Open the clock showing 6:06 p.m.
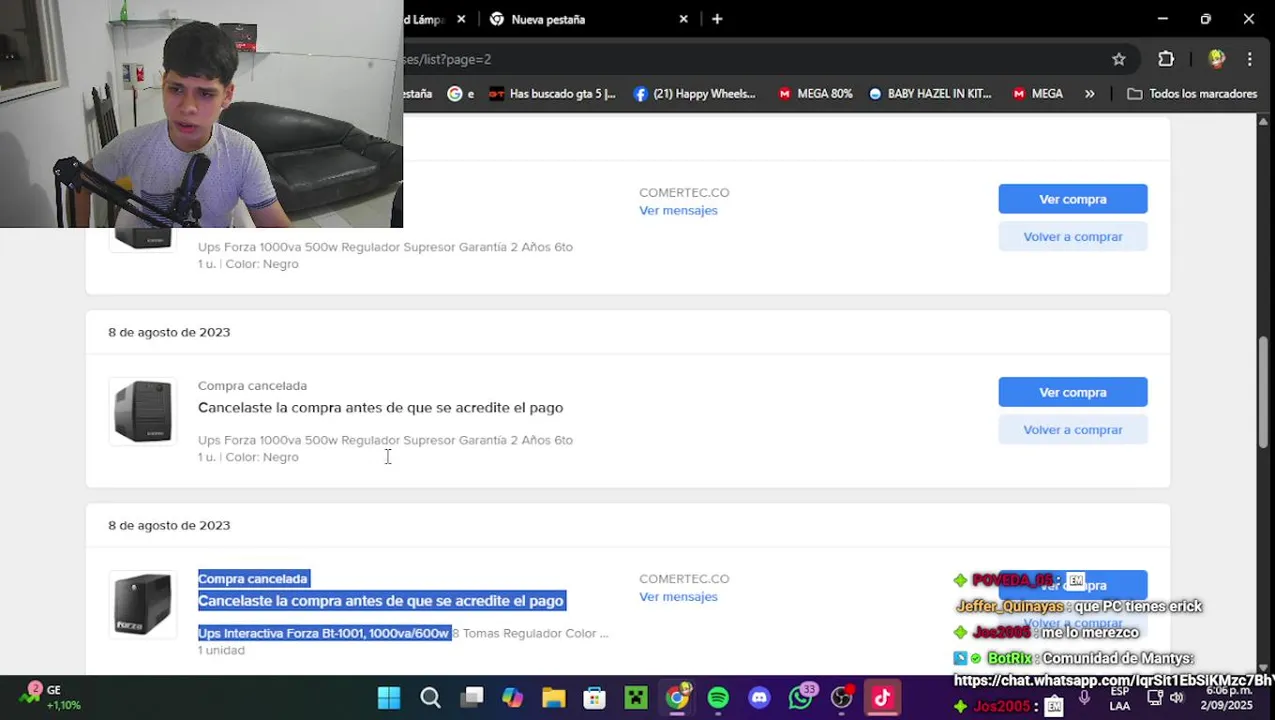Viewport: 1275px width, 720px height. click(x=1228, y=698)
